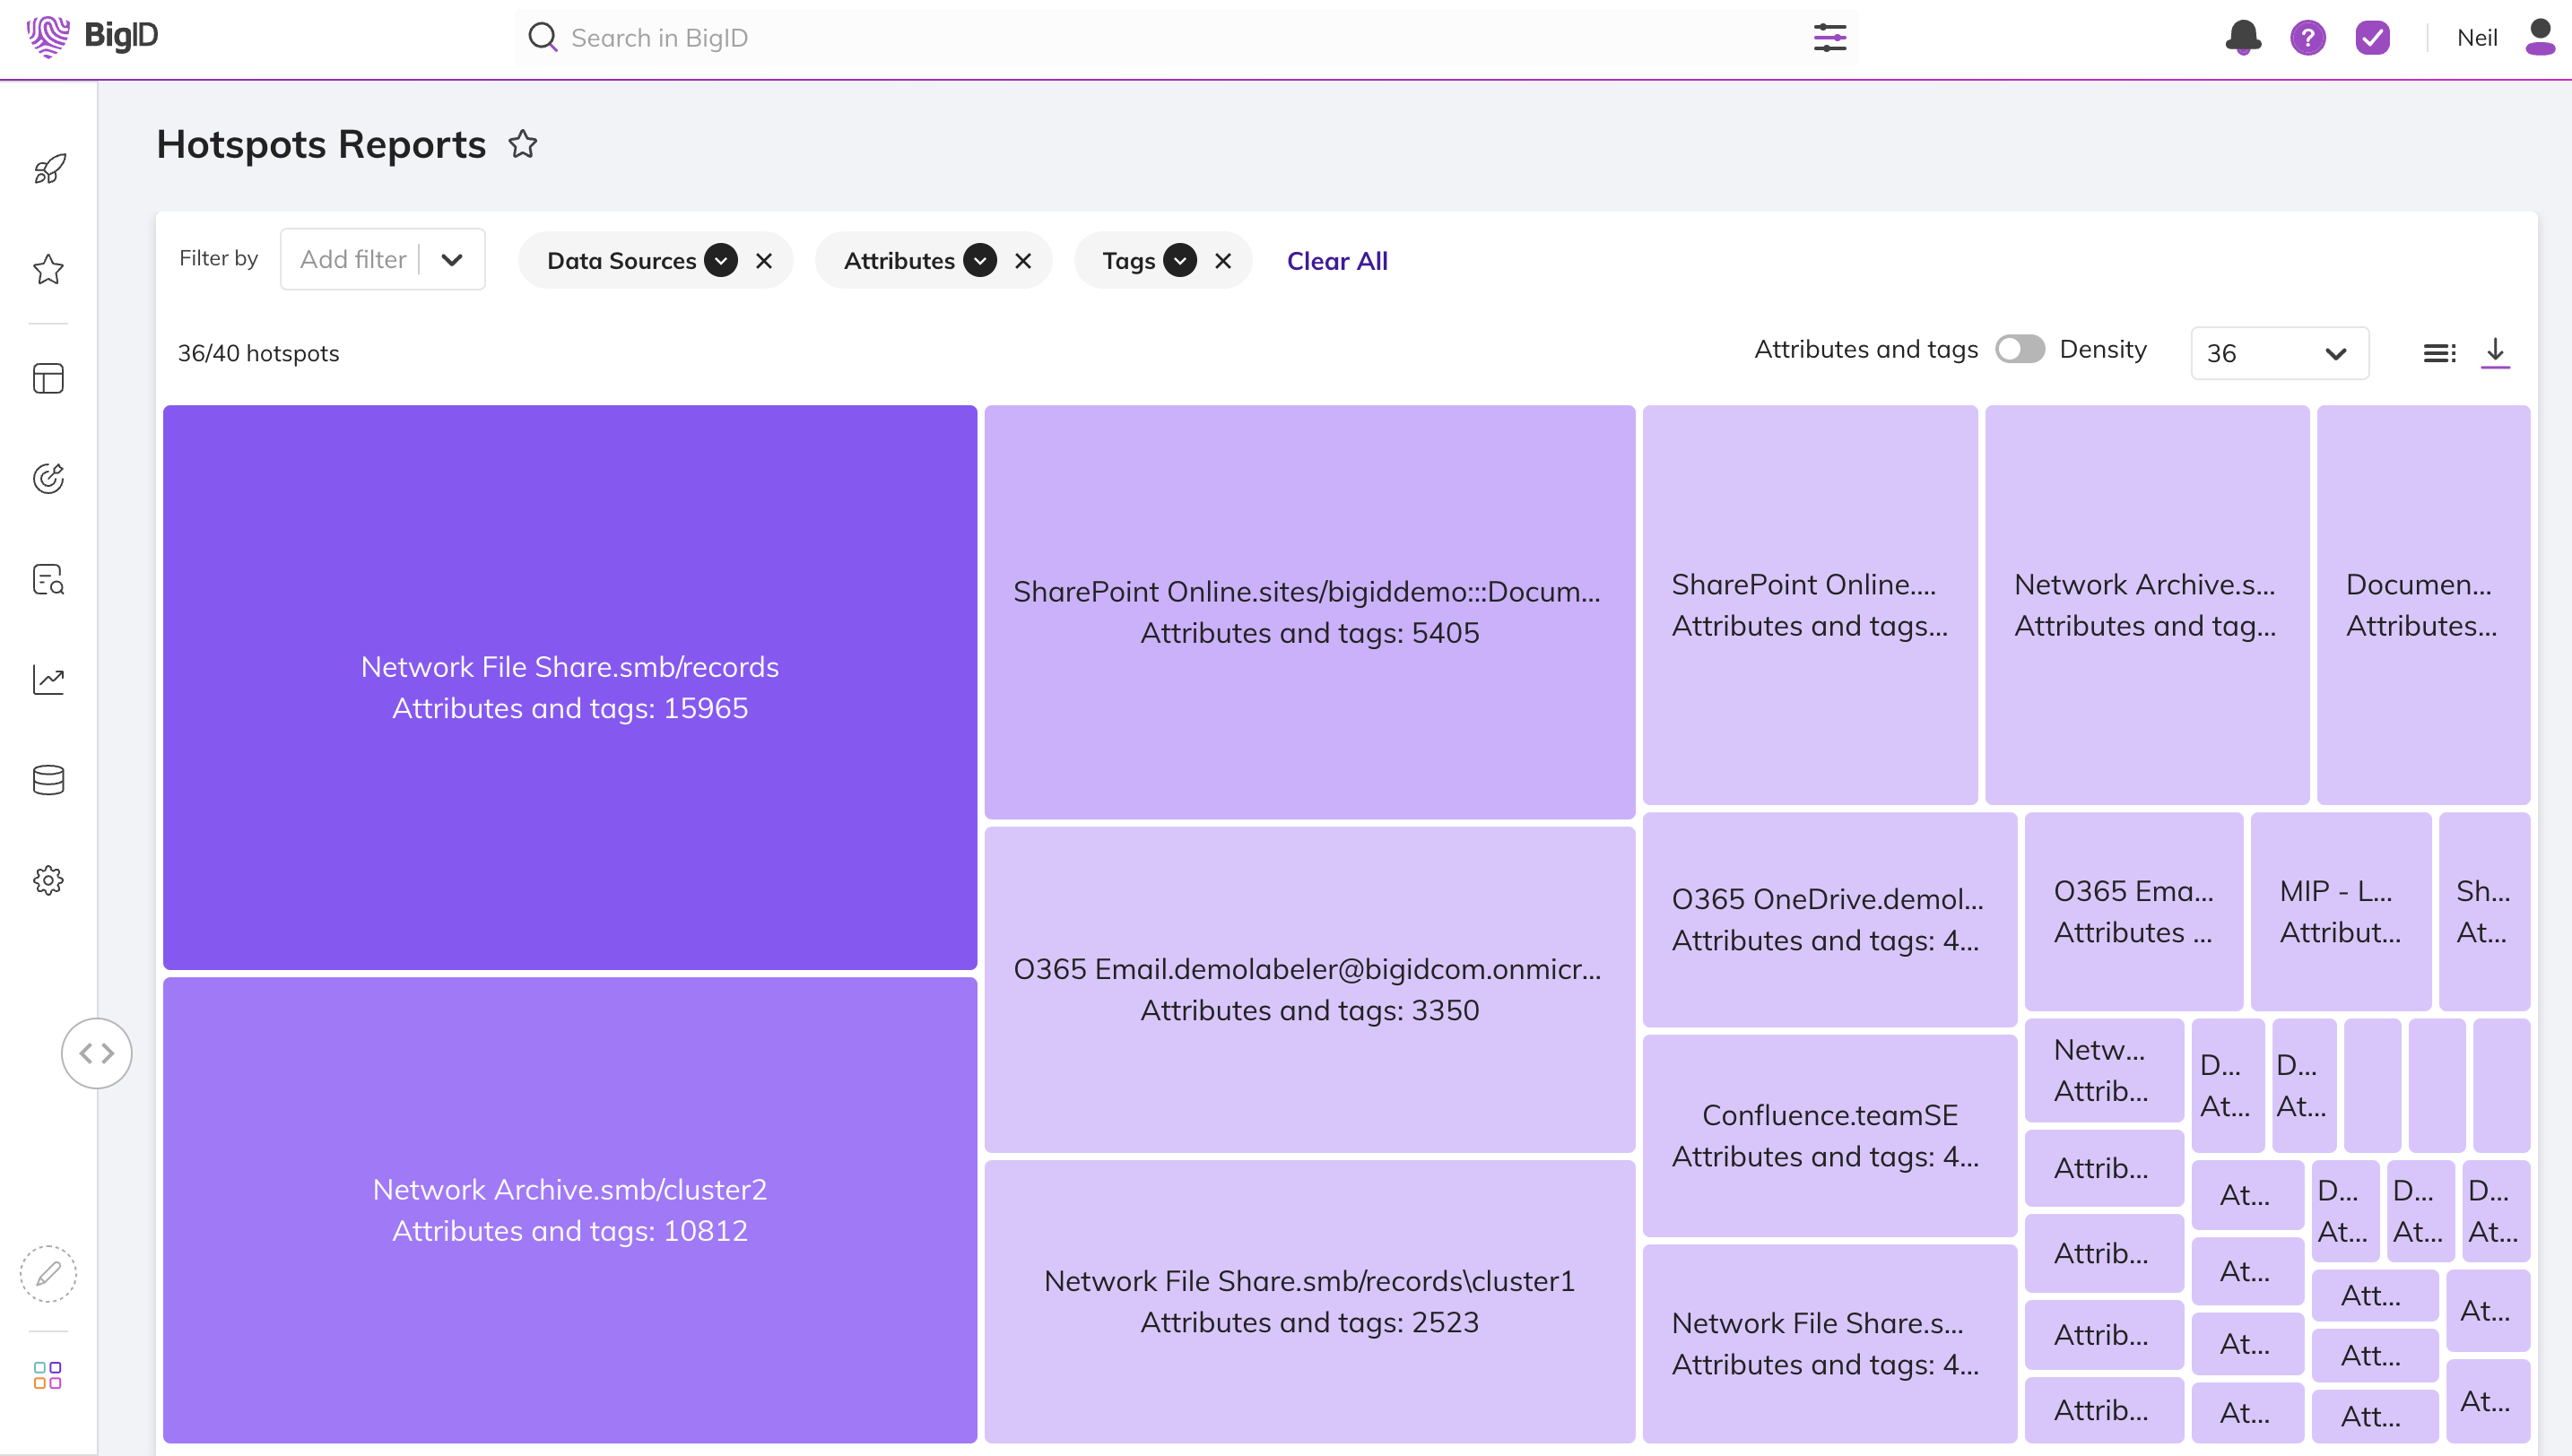This screenshot has height=1456, width=2572.
Task: Open the dashboard layout icon in sidebar
Action: tap(48, 378)
